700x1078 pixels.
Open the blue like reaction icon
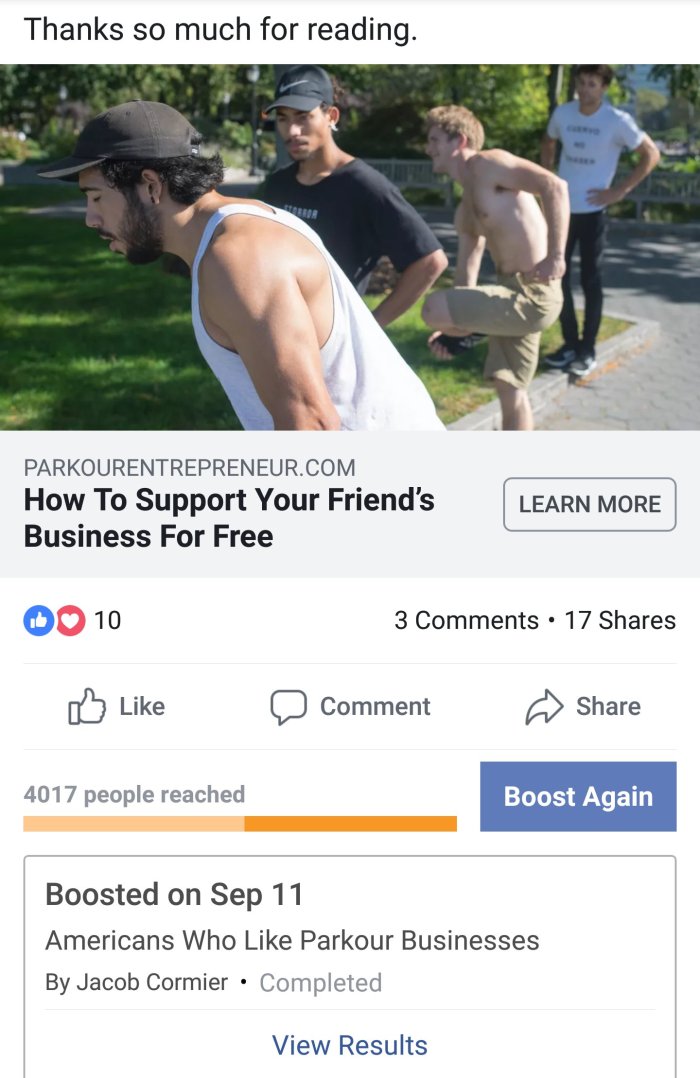[39, 620]
